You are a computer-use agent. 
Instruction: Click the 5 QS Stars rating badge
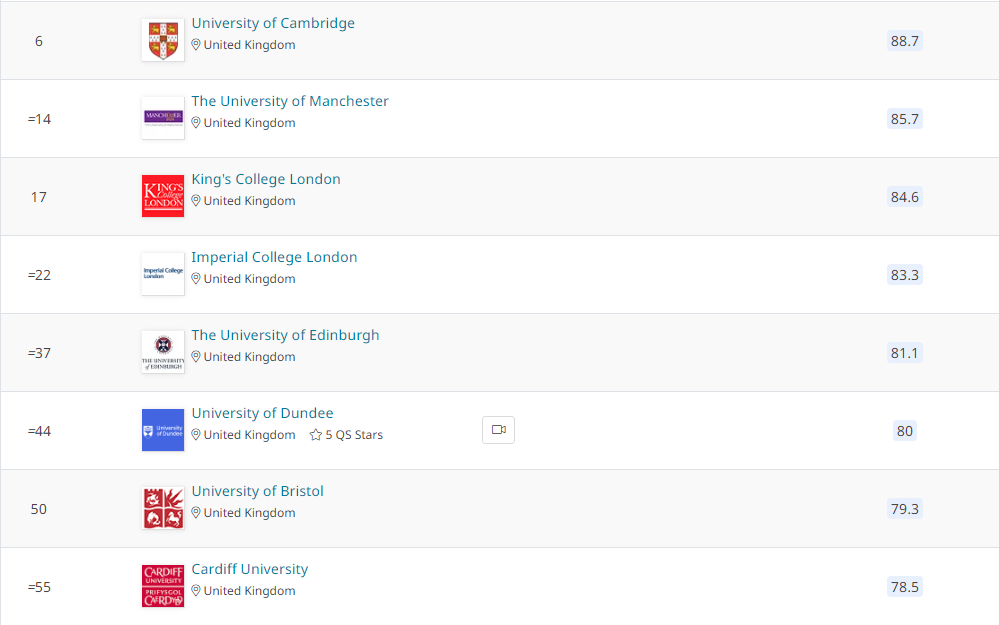347,435
